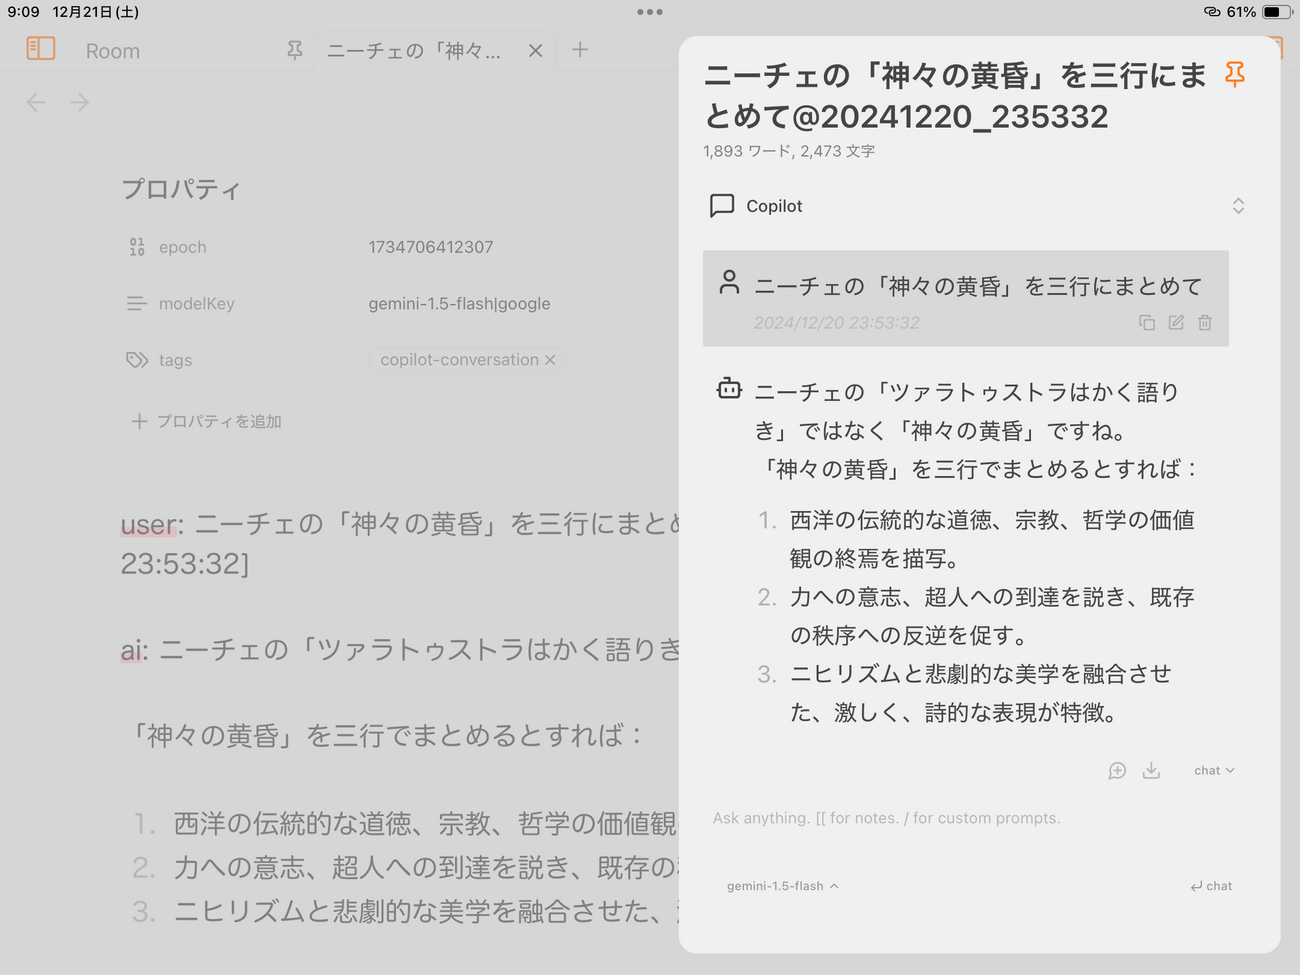The height and width of the screenshot is (975, 1300).
Task: Expand the Copilot section with up-down chevron
Action: point(1238,206)
